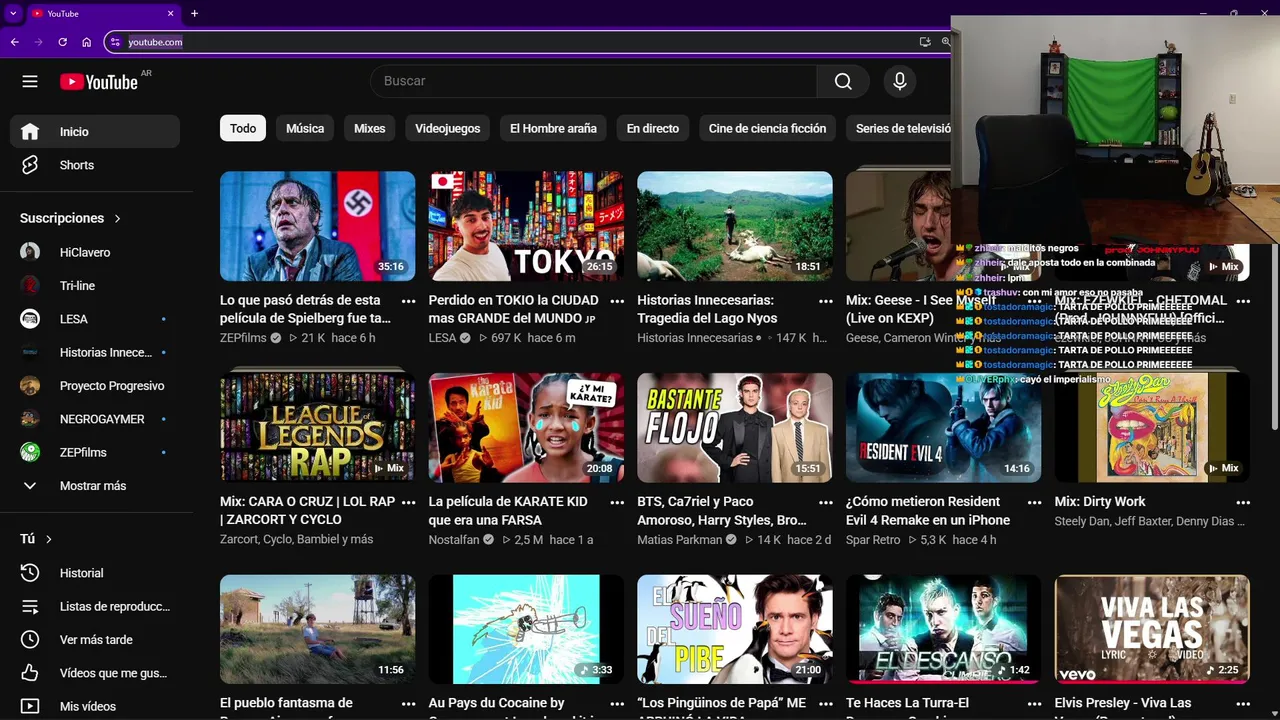Open browser tab list dropdown arrow

12,13
